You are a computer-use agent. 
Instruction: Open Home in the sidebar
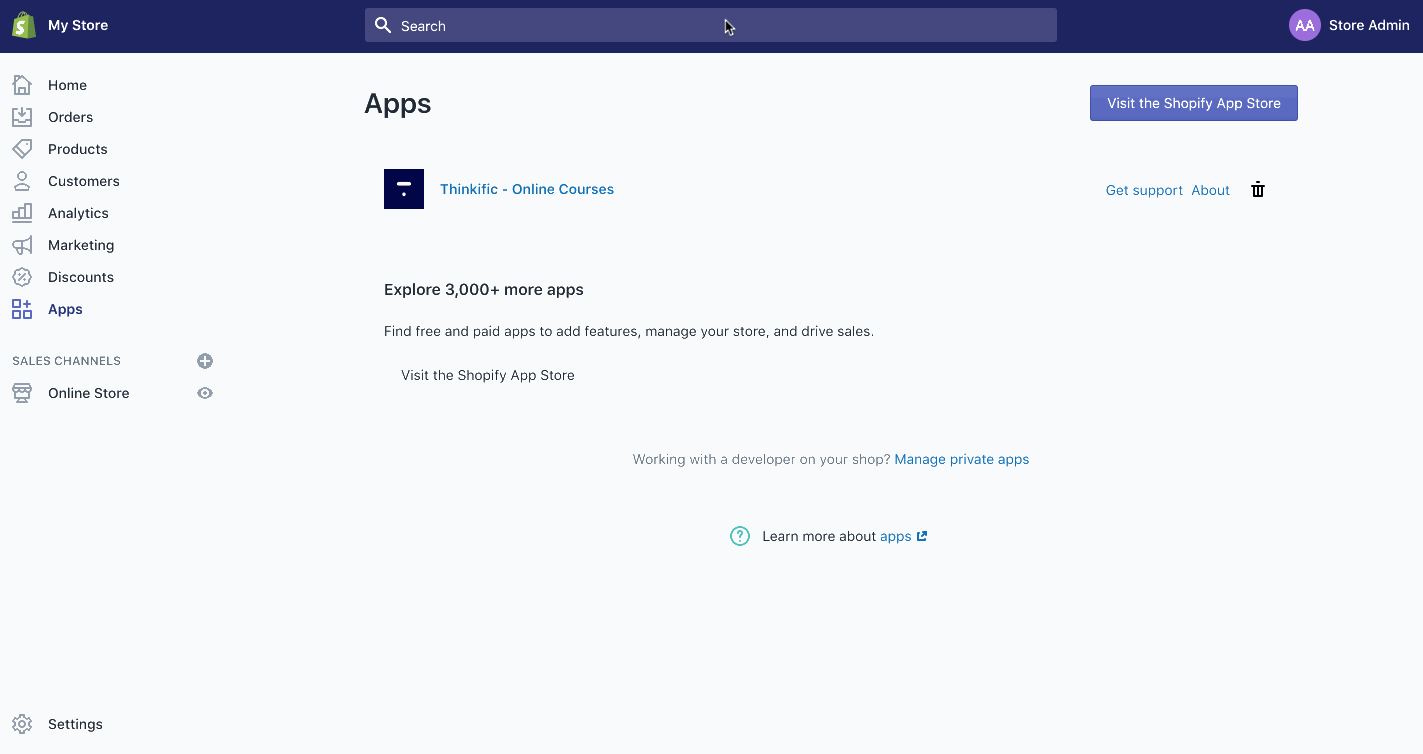tap(67, 85)
